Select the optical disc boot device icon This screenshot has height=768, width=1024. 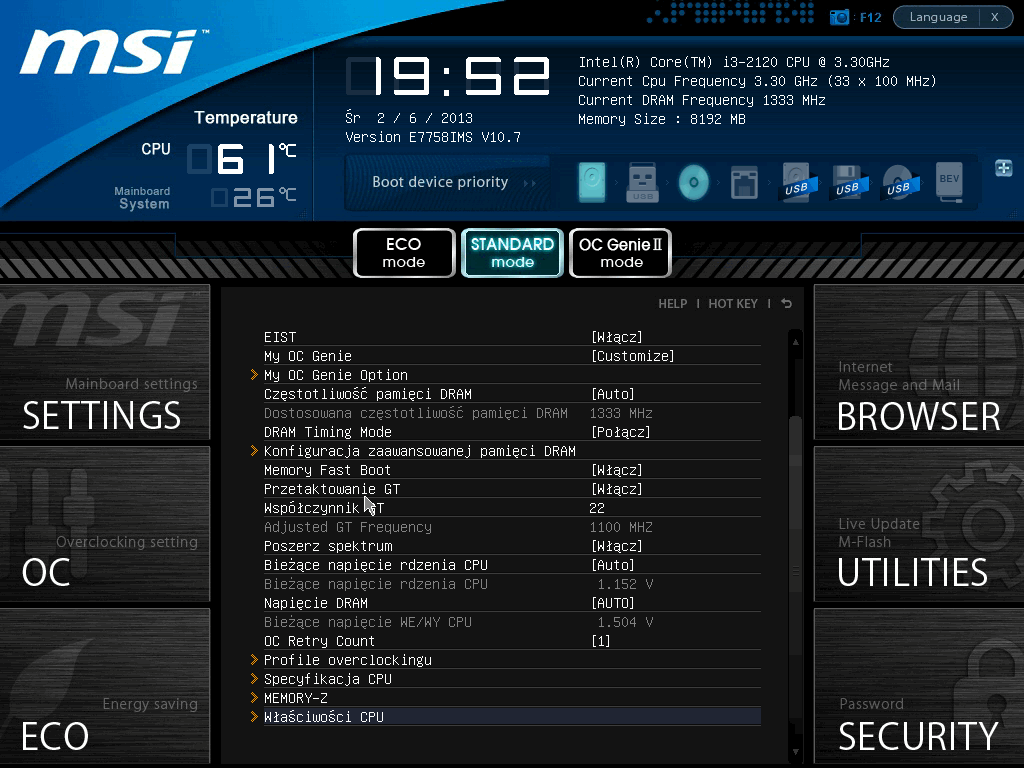(694, 182)
